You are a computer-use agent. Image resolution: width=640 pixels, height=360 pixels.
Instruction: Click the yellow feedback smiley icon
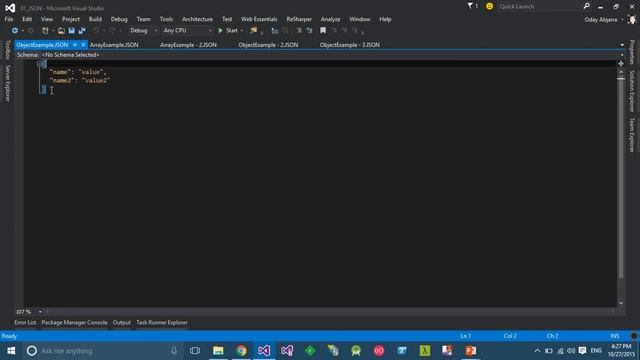(x=489, y=6)
